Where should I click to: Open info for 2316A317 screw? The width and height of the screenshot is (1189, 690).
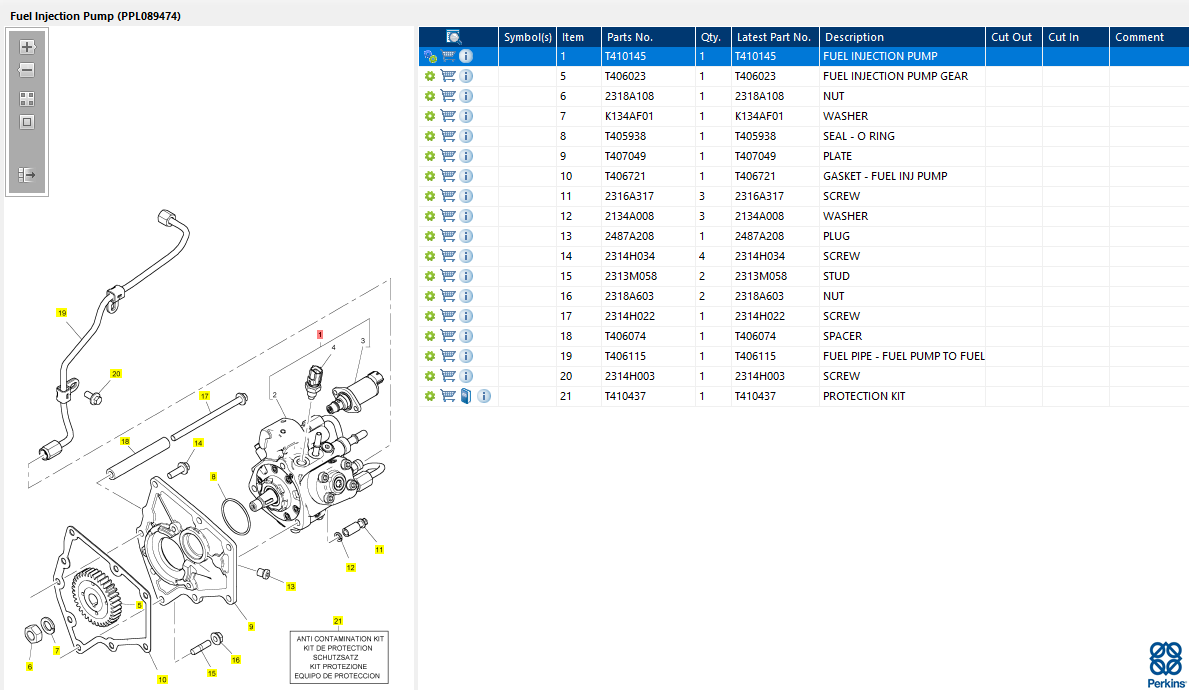(x=466, y=196)
